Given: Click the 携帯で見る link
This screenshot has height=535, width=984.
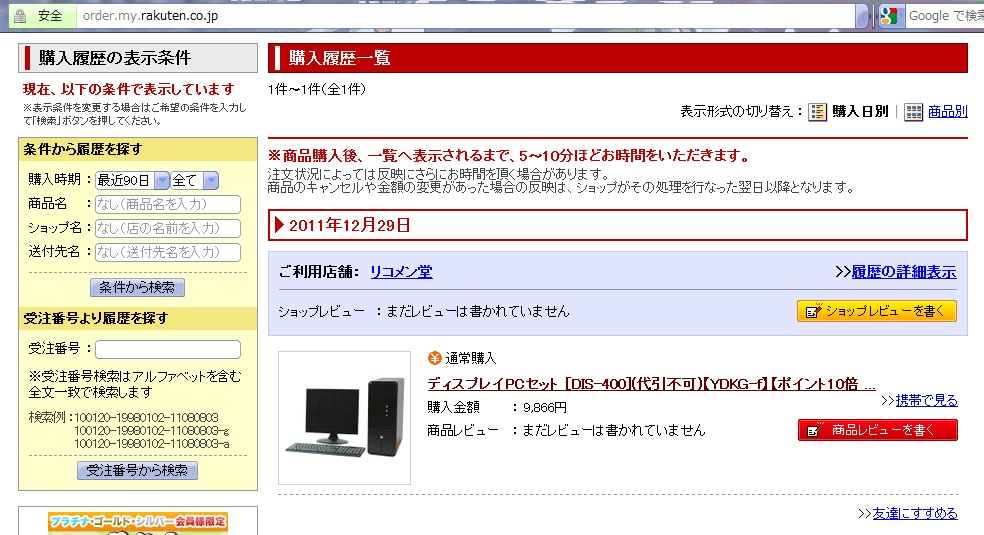Looking at the screenshot, I should click(926, 400).
